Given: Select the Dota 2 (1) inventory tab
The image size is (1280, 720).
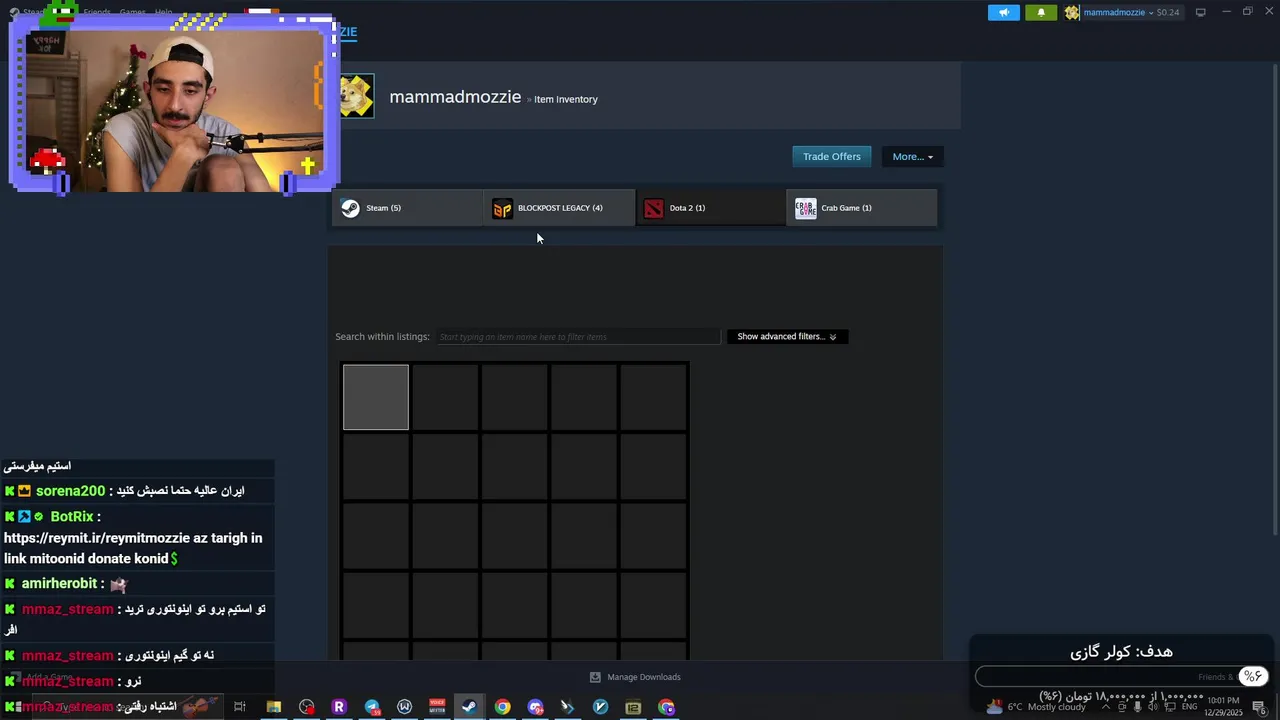Looking at the screenshot, I should tap(711, 208).
